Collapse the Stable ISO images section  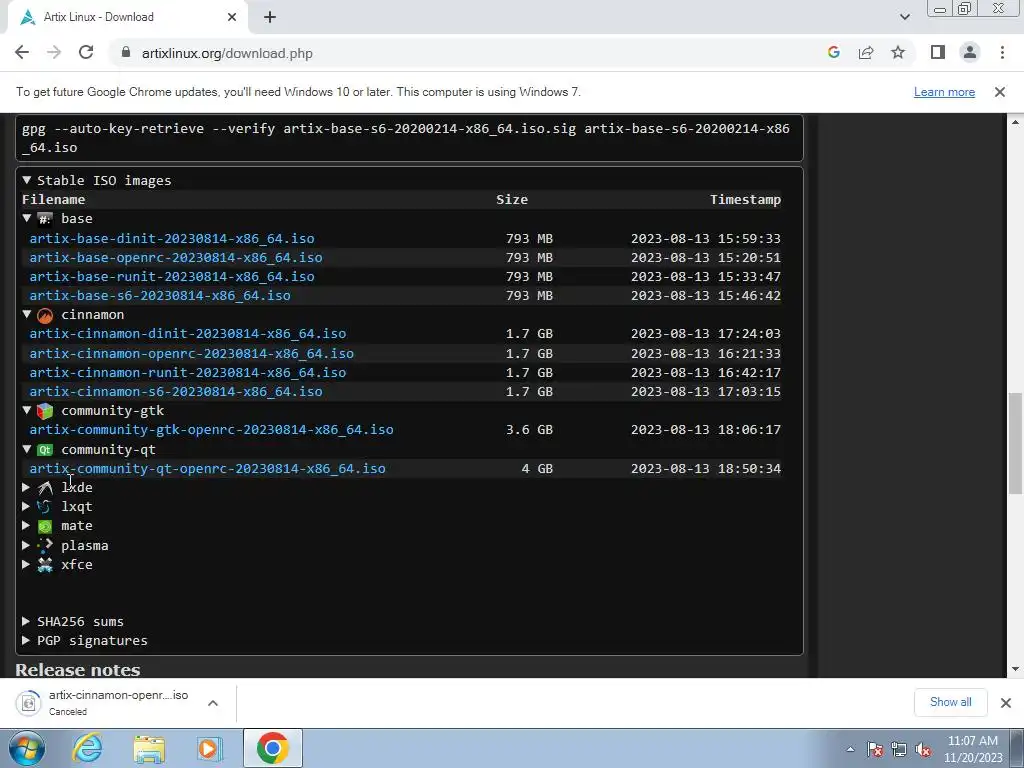(26, 180)
